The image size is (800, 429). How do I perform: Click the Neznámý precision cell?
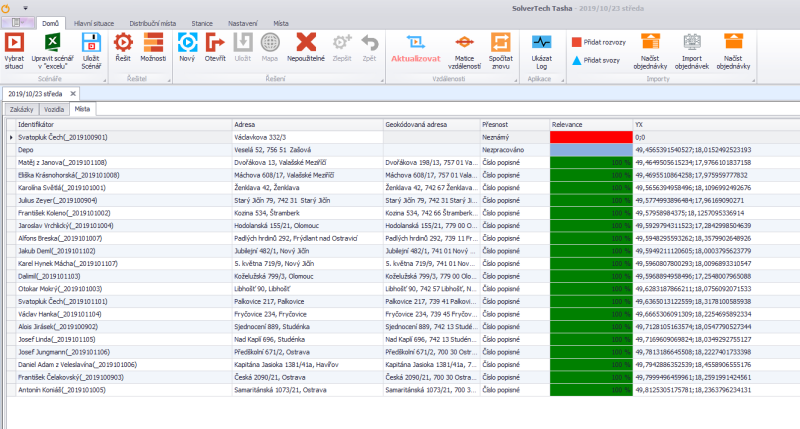tap(515, 137)
